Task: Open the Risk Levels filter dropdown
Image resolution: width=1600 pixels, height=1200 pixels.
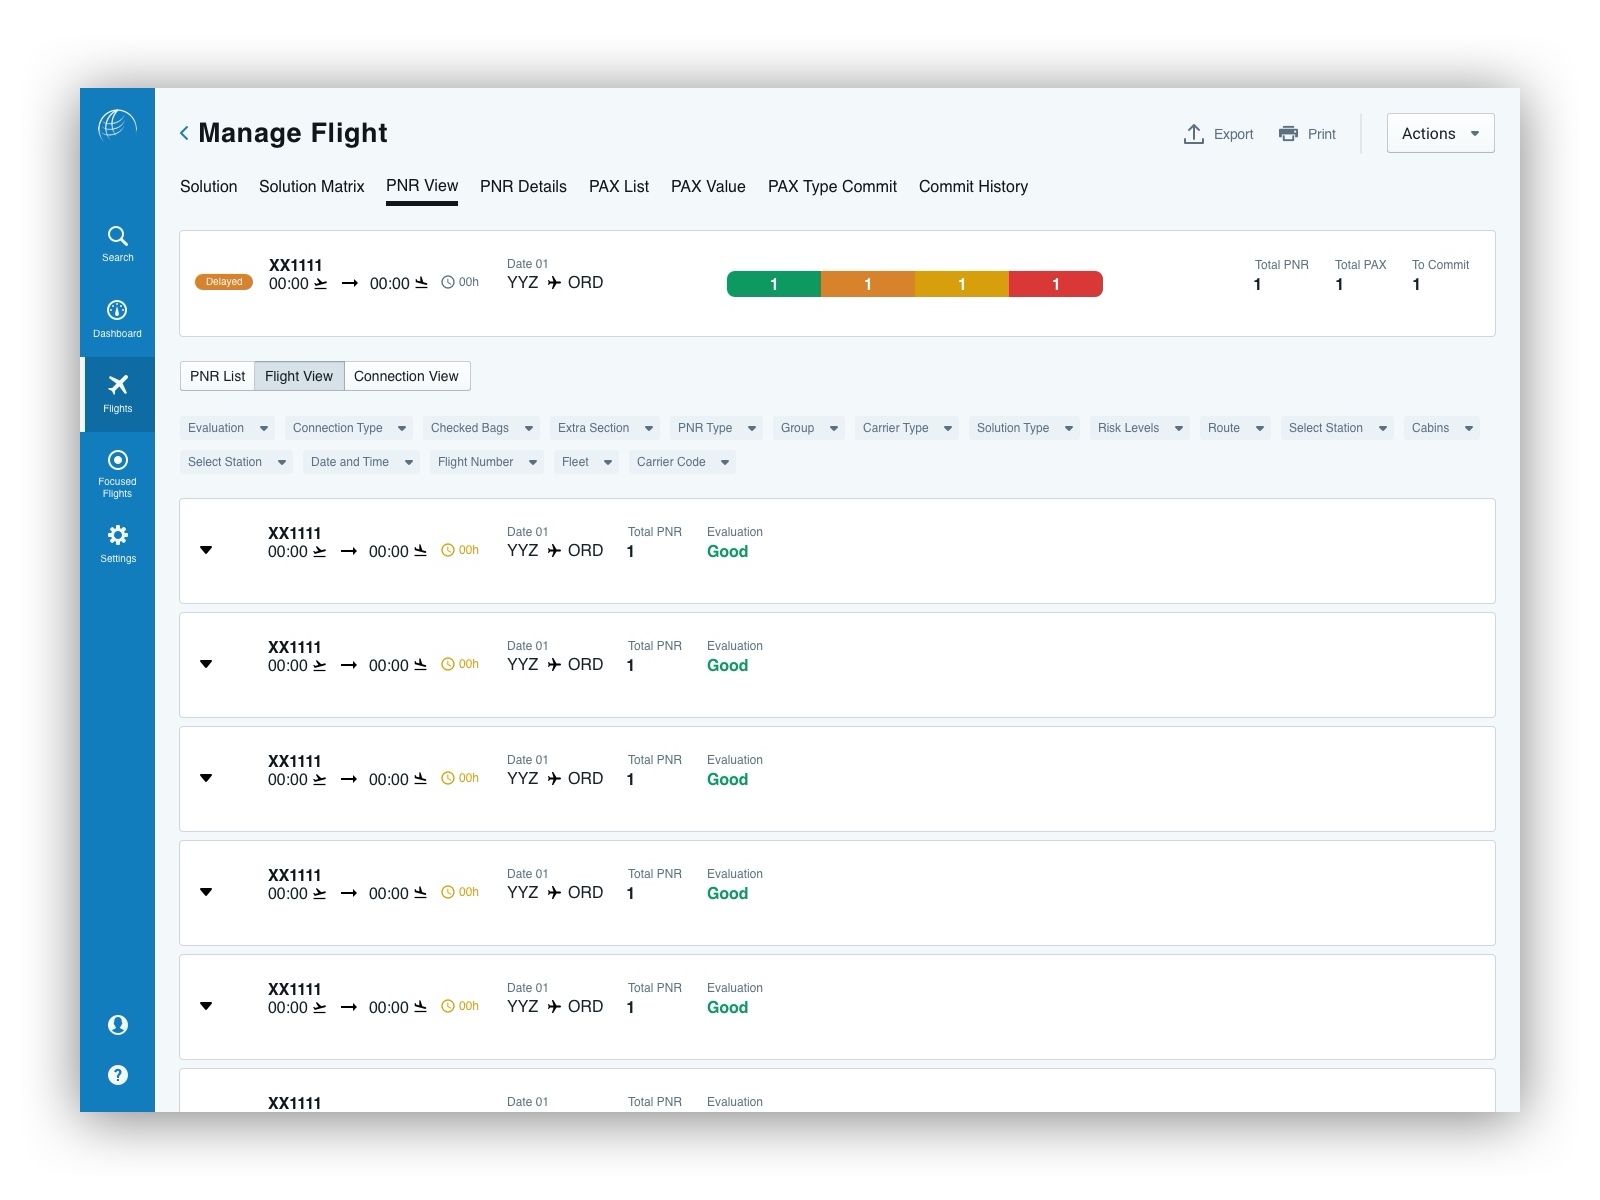Action: coord(1139,428)
